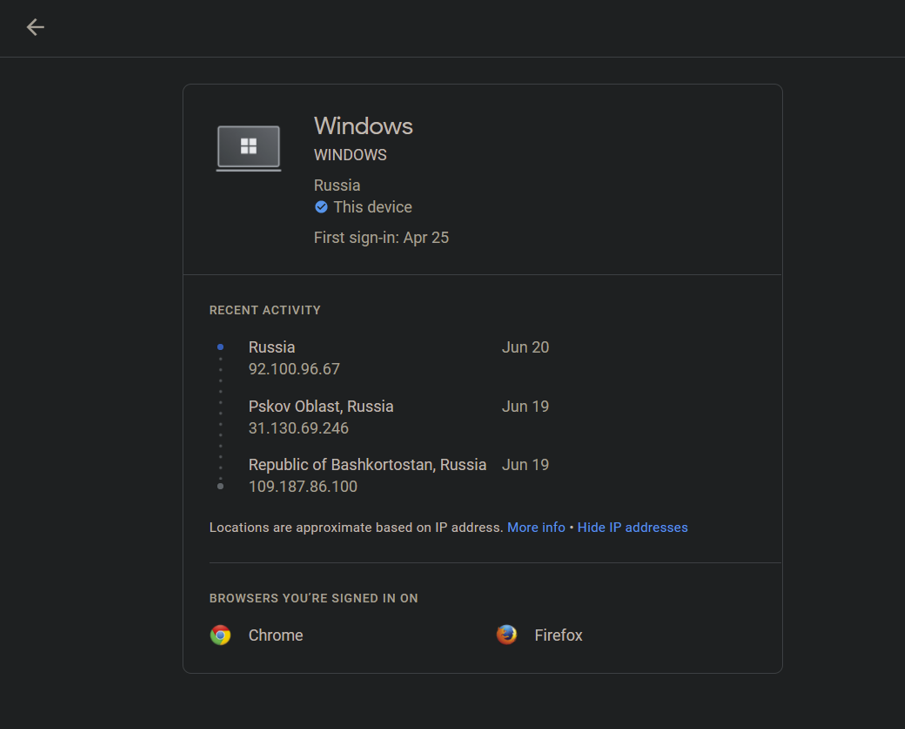The width and height of the screenshot is (905, 729).
Task: Click First sign-in: Apr 25 text
Action: [x=382, y=237]
